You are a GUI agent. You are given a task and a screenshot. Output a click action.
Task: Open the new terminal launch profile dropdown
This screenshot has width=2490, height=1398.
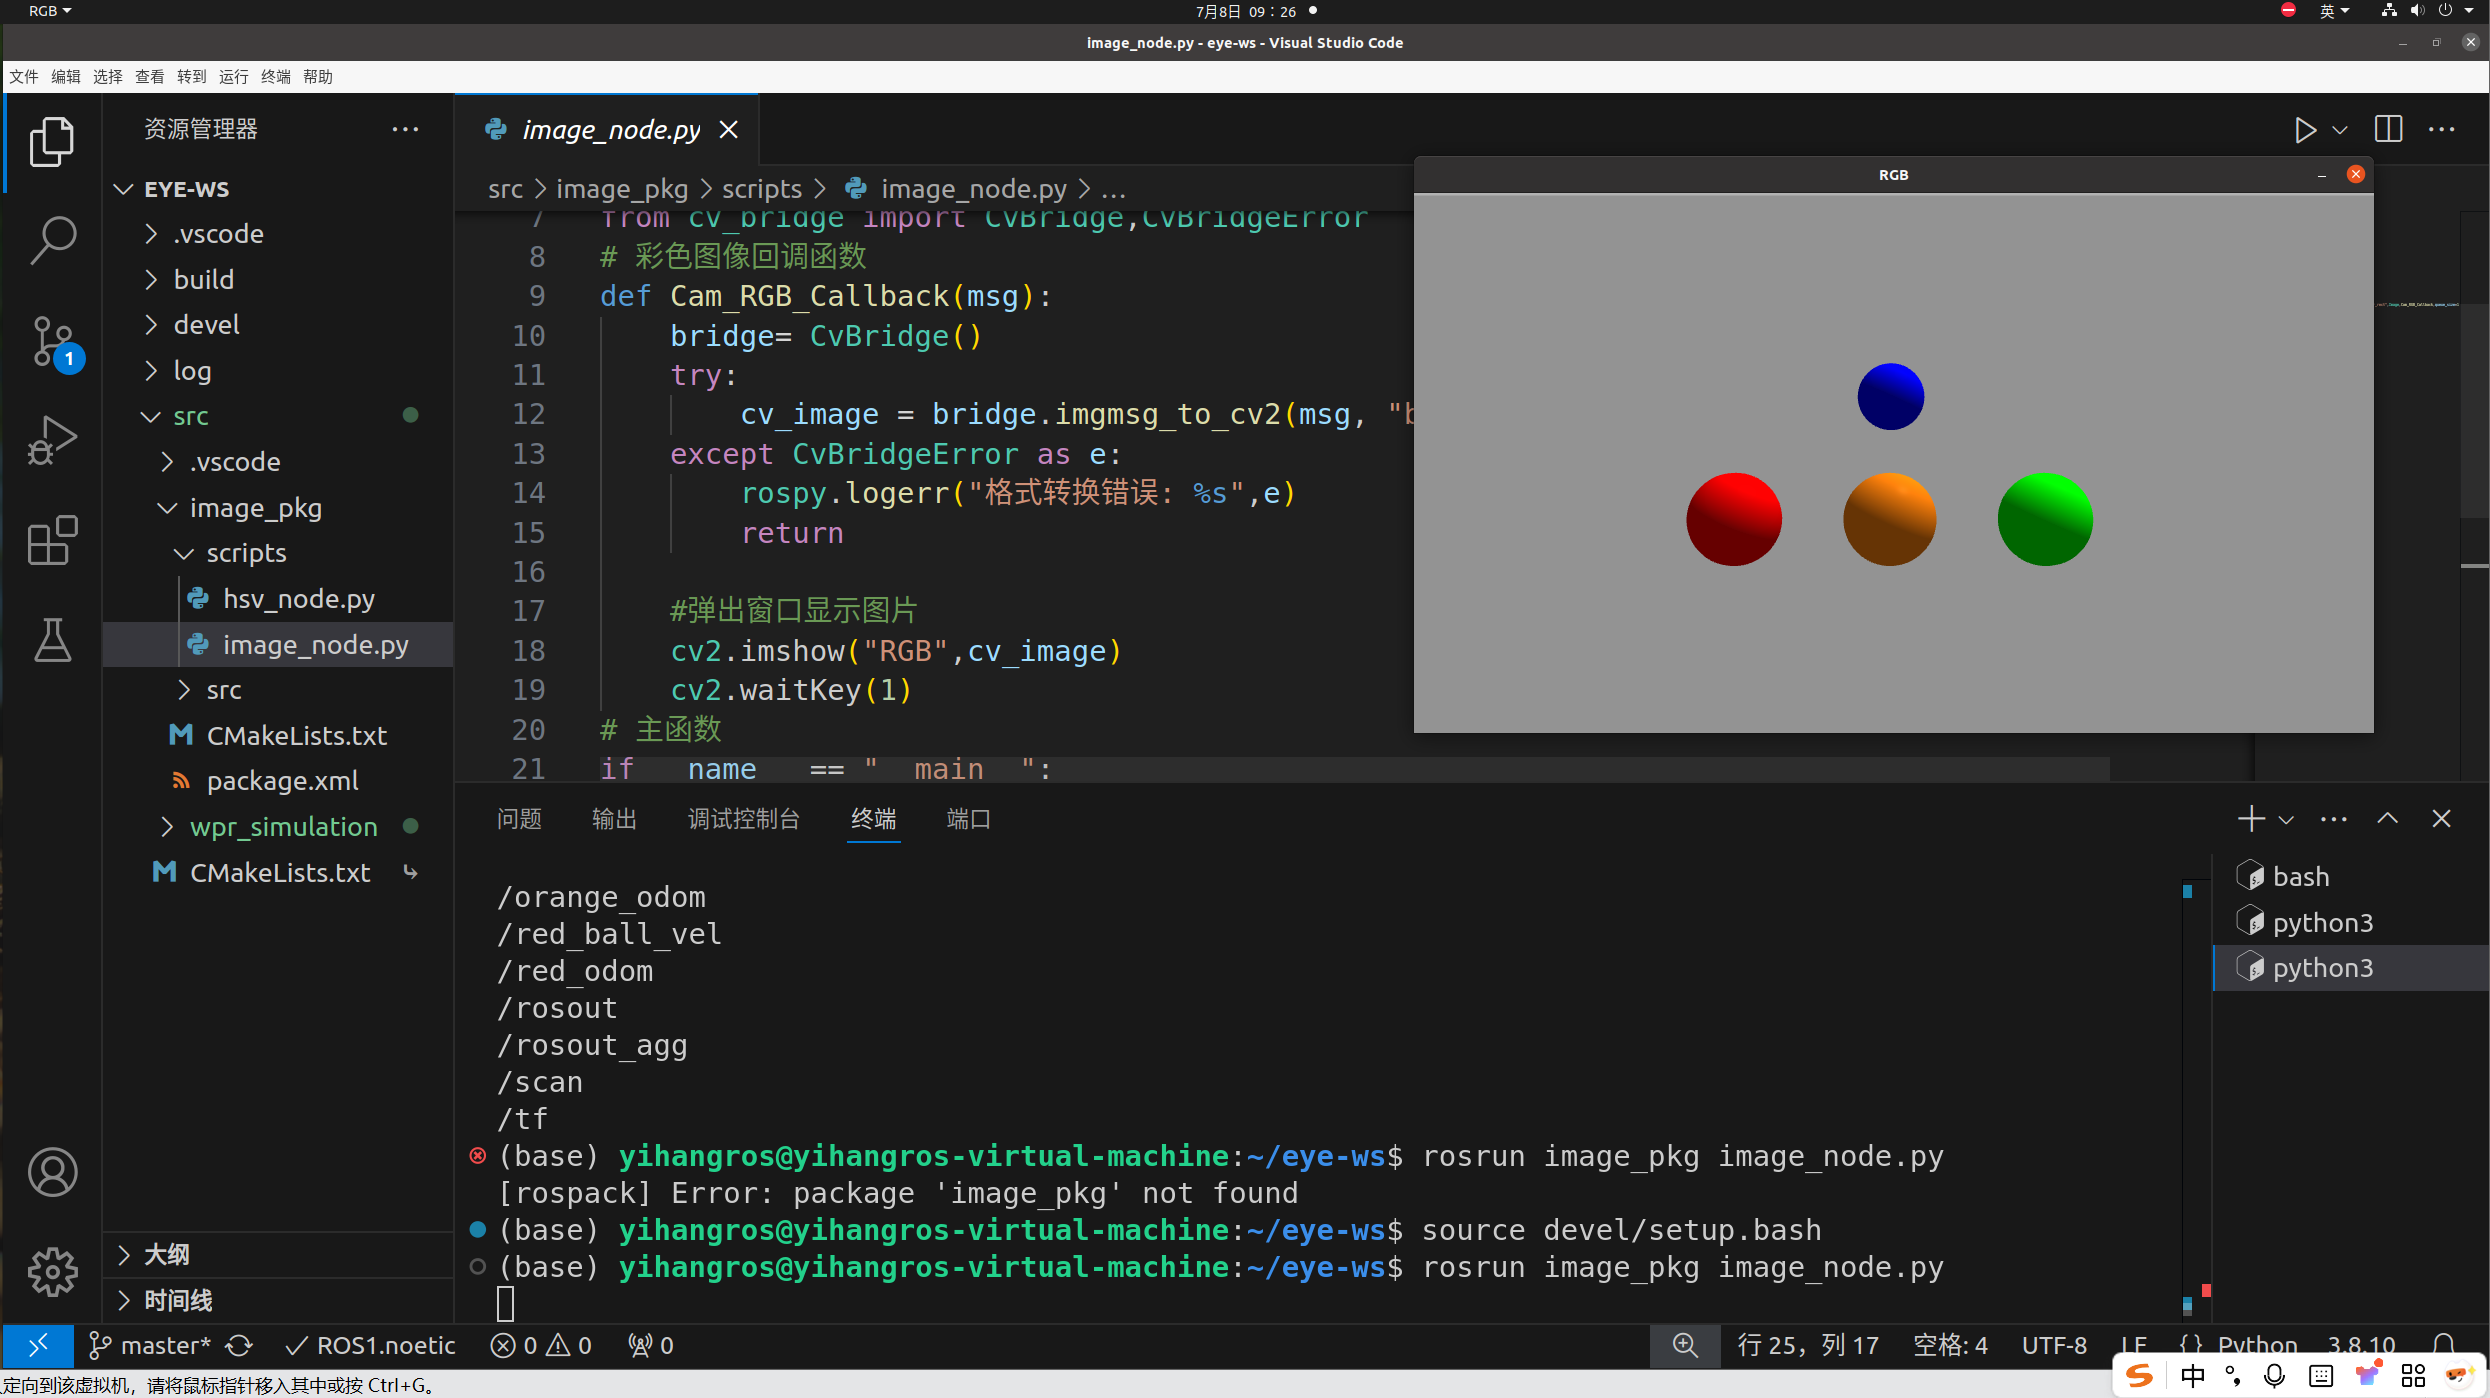tap(2286, 820)
